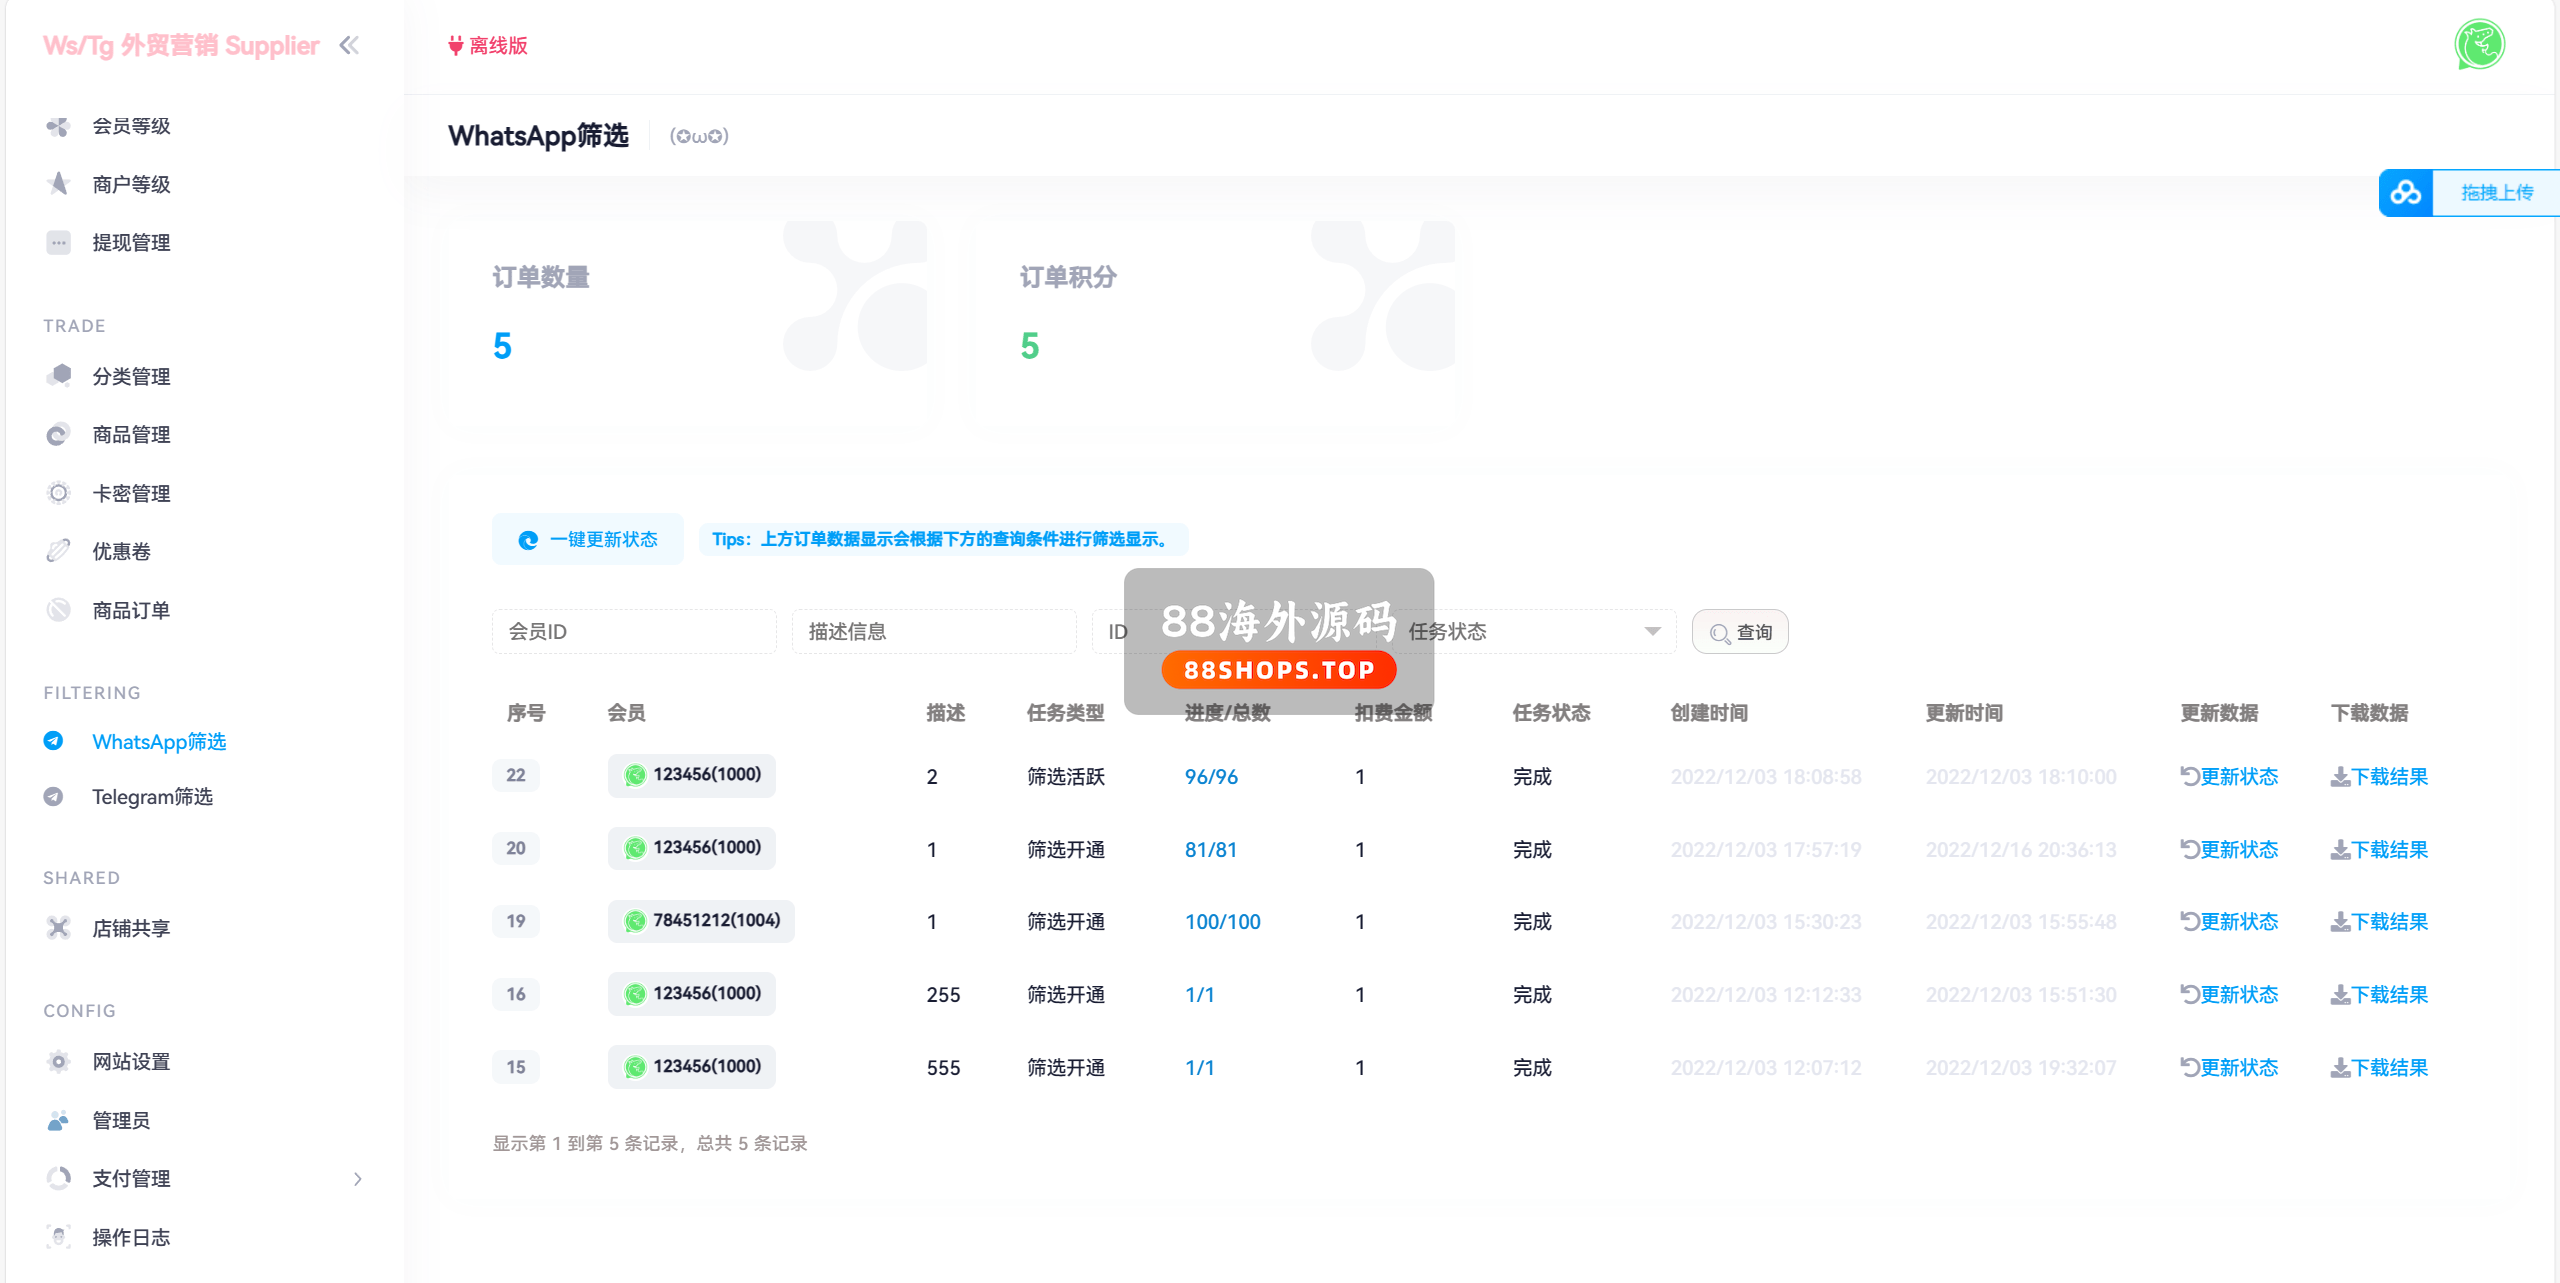Click refresh status icon for row 19
The image size is (2560, 1283).
2190,921
